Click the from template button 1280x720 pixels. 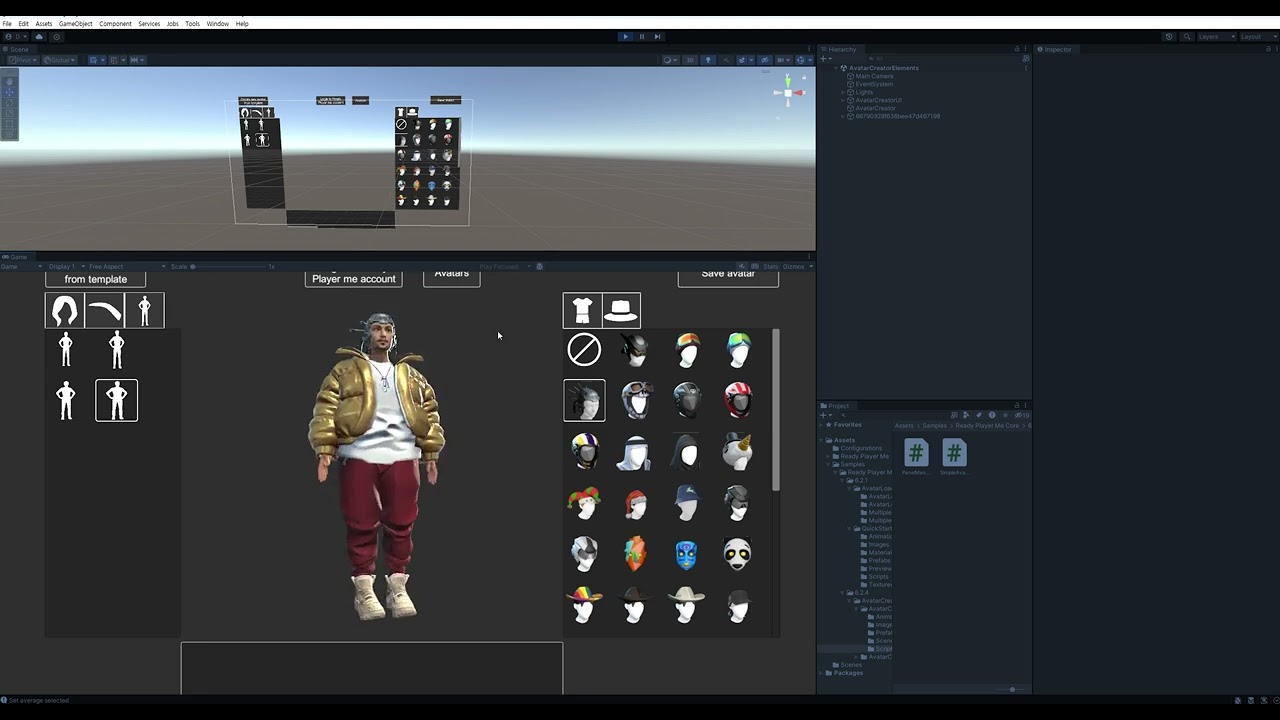click(x=96, y=279)
